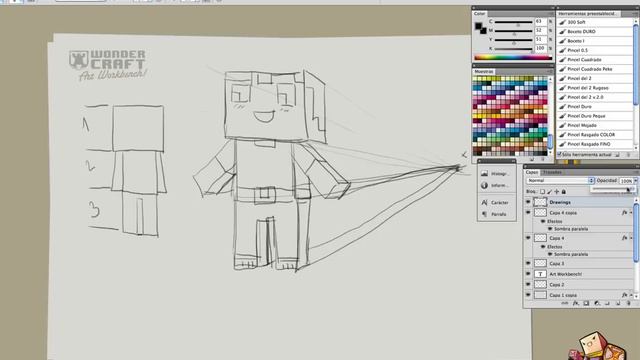This screenshot has height=360, width=640.
Task: Hide the Capa 4 copia layer
Action: tap(528, 213)
